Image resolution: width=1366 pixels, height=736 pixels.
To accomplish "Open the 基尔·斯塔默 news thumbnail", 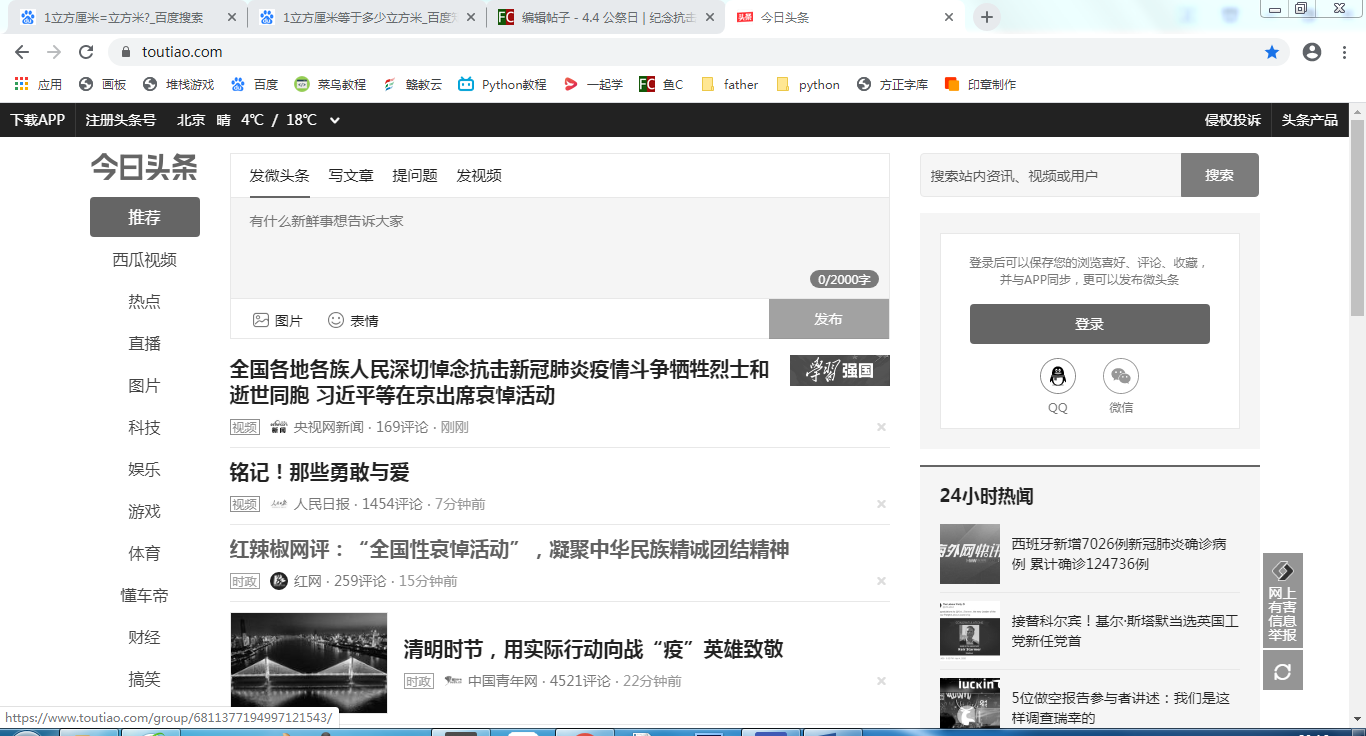I will point(970,631).
